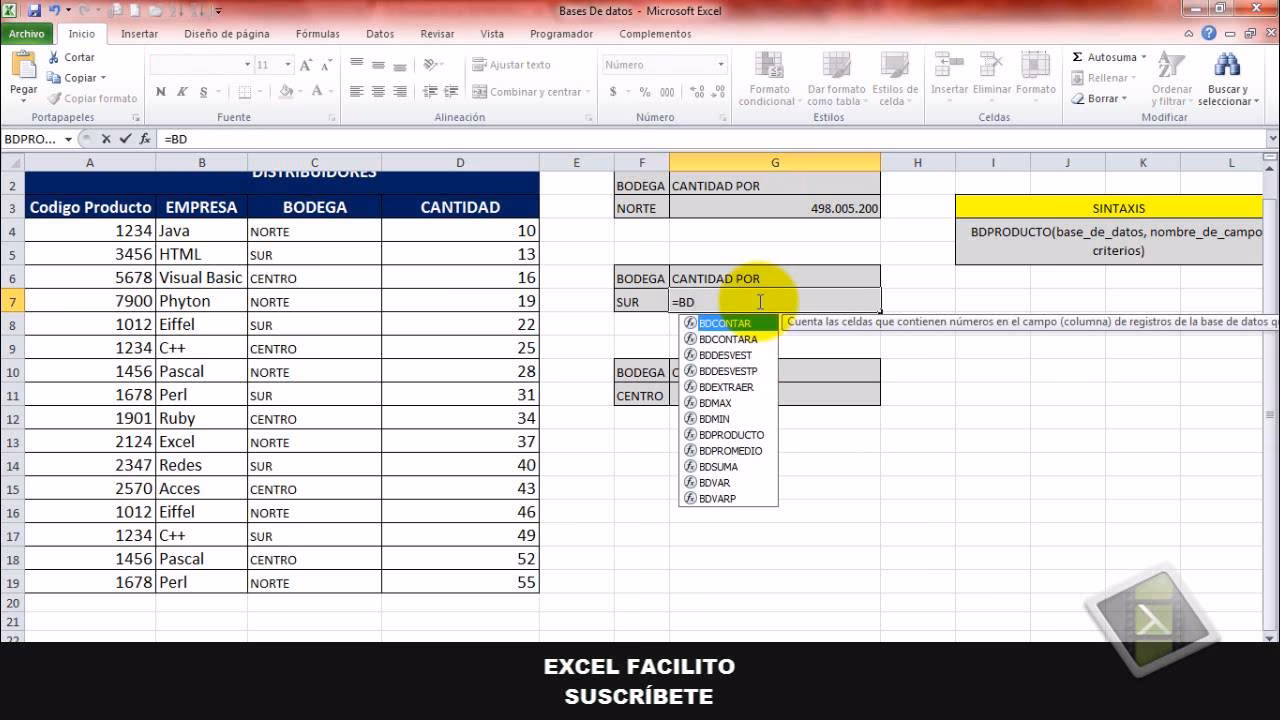
Task: Click the Cortar scissors icon
Action: click(53, 57)
